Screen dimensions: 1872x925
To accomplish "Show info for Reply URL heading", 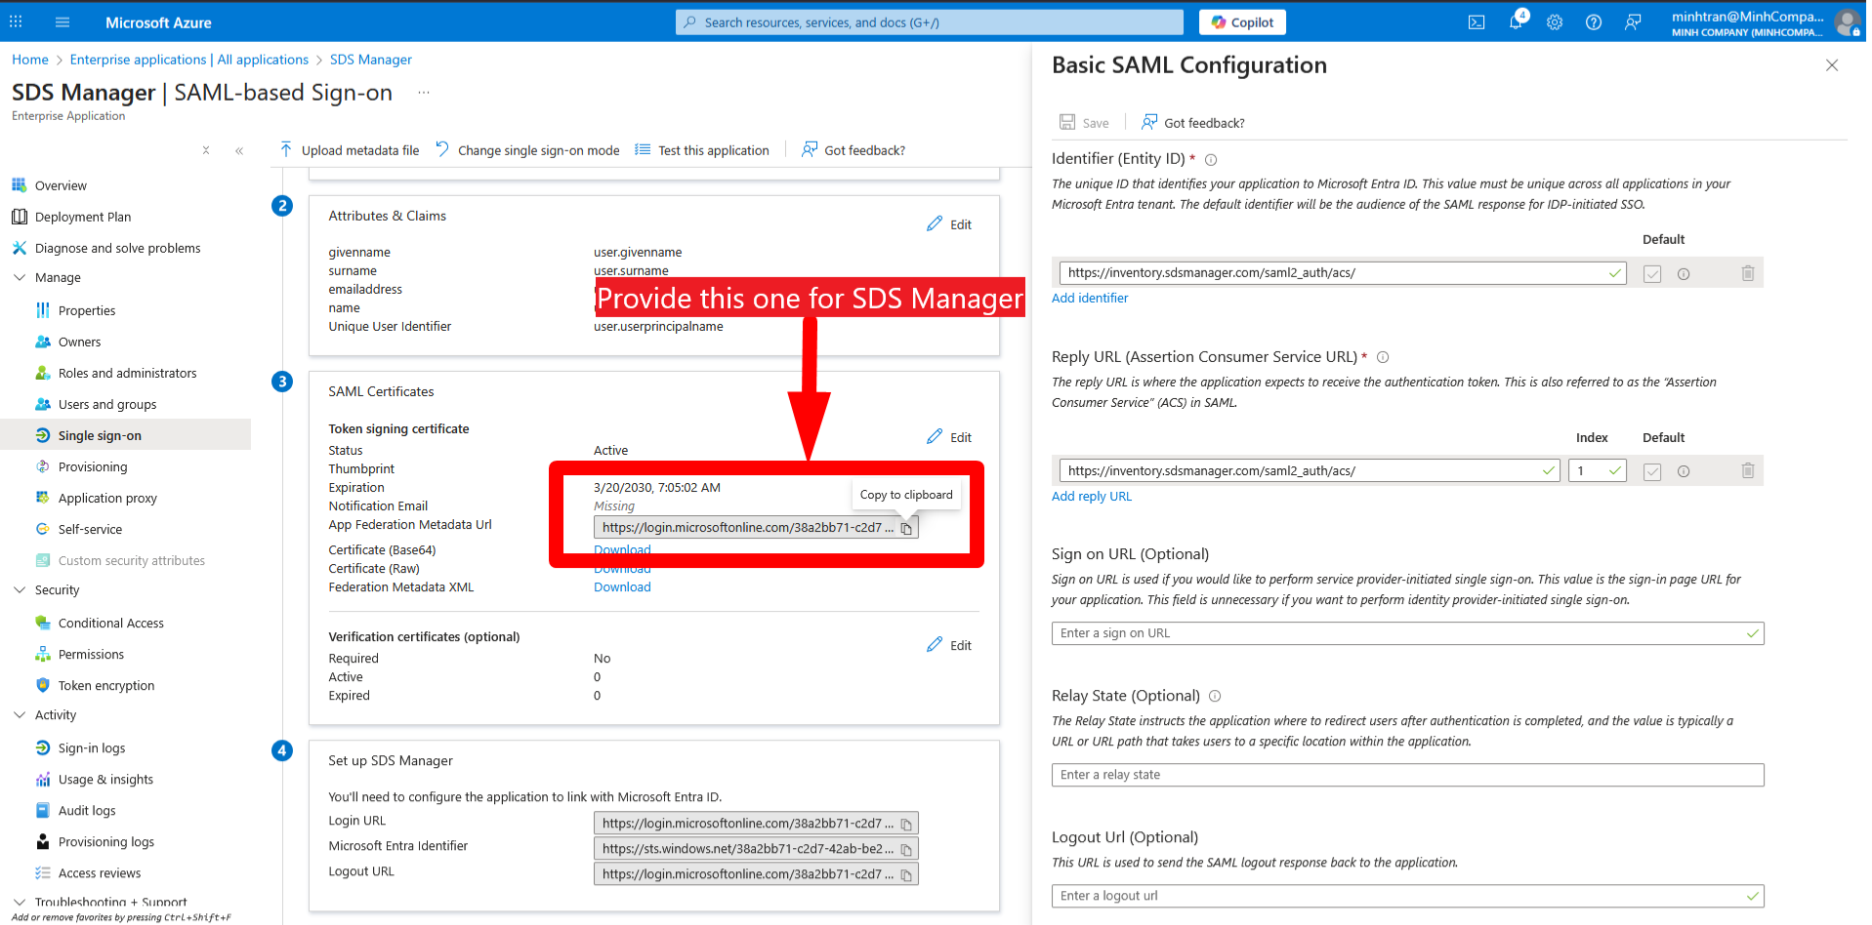I will (1383, 357).
